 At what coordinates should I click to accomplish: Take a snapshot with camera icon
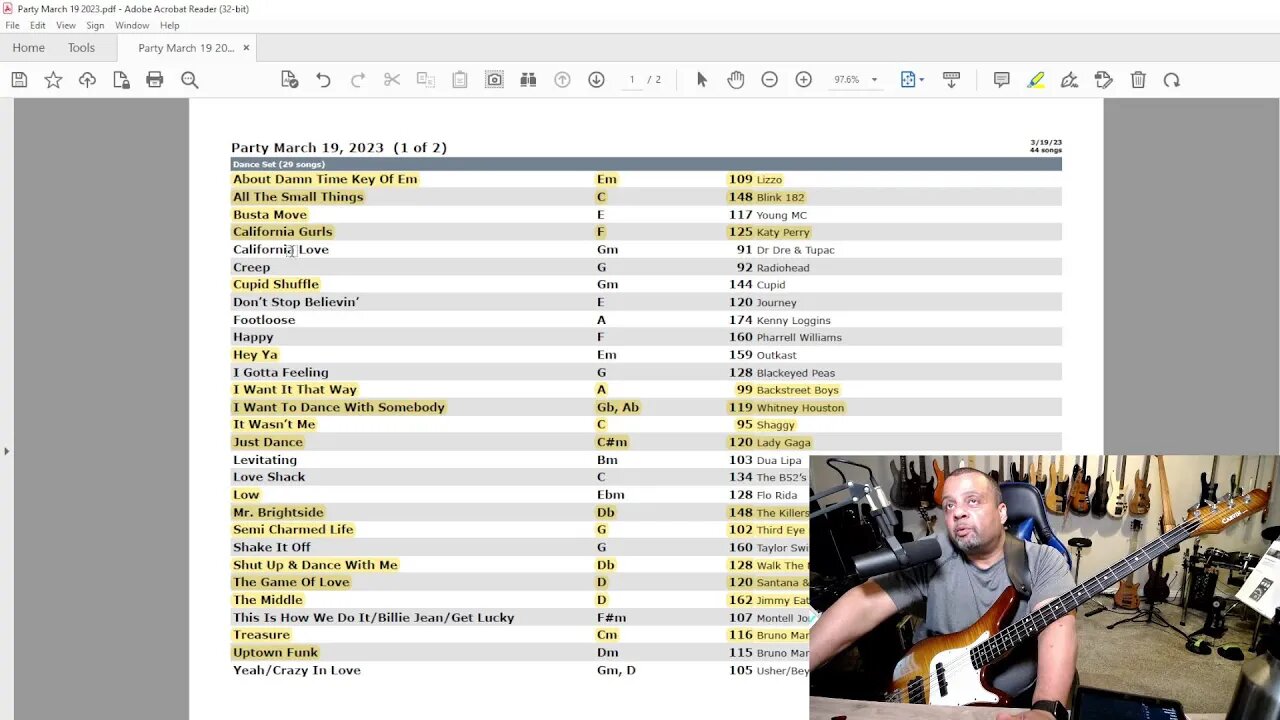pyautogui.click(x=494, y=80)
